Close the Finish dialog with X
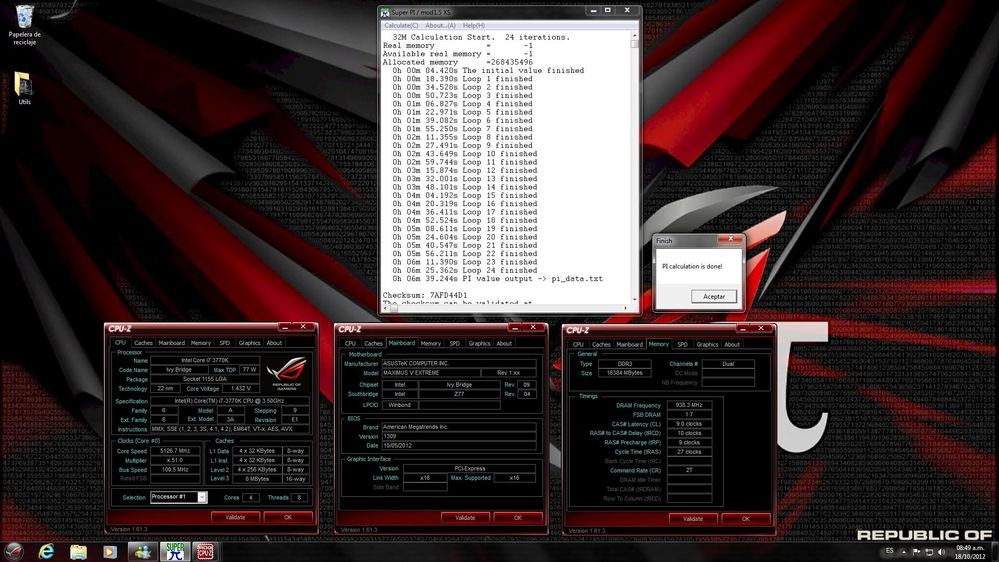The image size is (999, 562). 730,240
